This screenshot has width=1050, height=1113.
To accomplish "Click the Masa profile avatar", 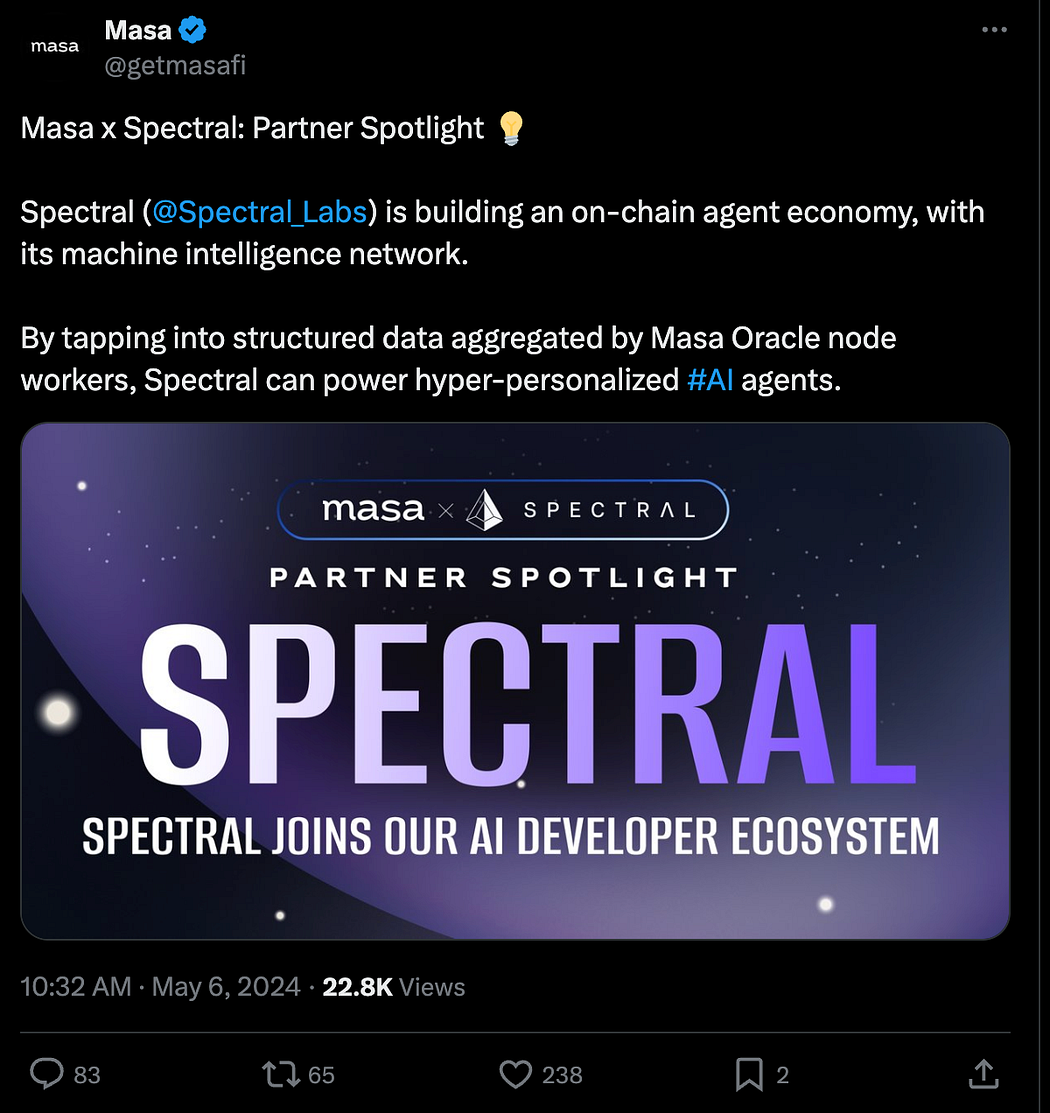I will pos(55,47).
